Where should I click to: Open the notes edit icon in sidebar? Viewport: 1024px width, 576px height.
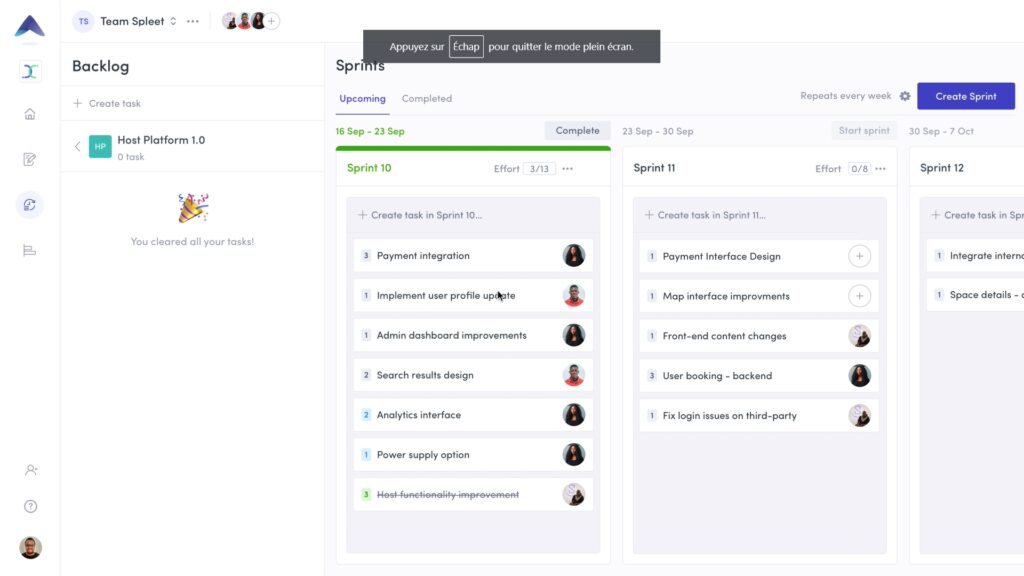pyautogui.click(x=30, y=159)
